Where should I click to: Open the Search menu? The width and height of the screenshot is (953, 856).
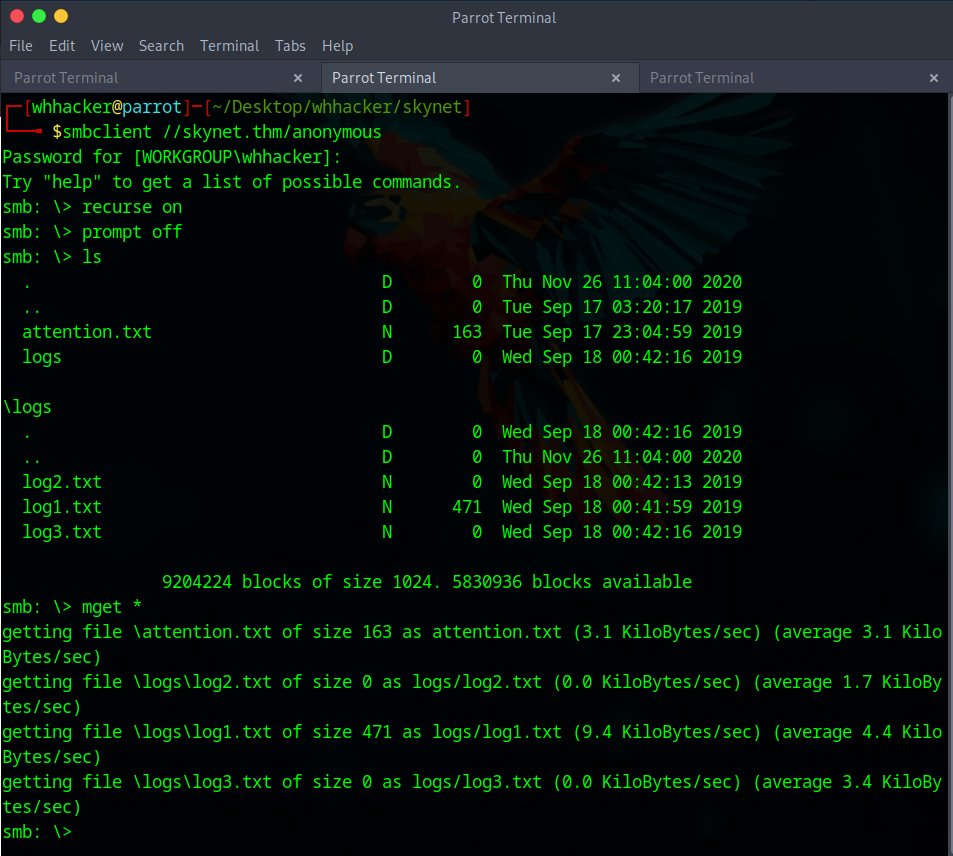(161, 46)
